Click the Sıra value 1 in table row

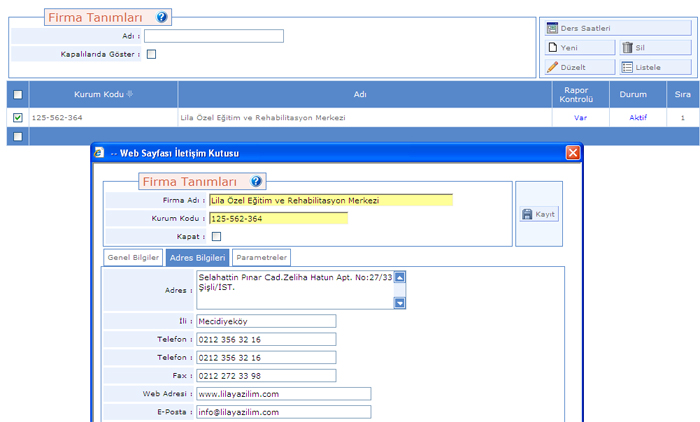(x=683, y=118)
